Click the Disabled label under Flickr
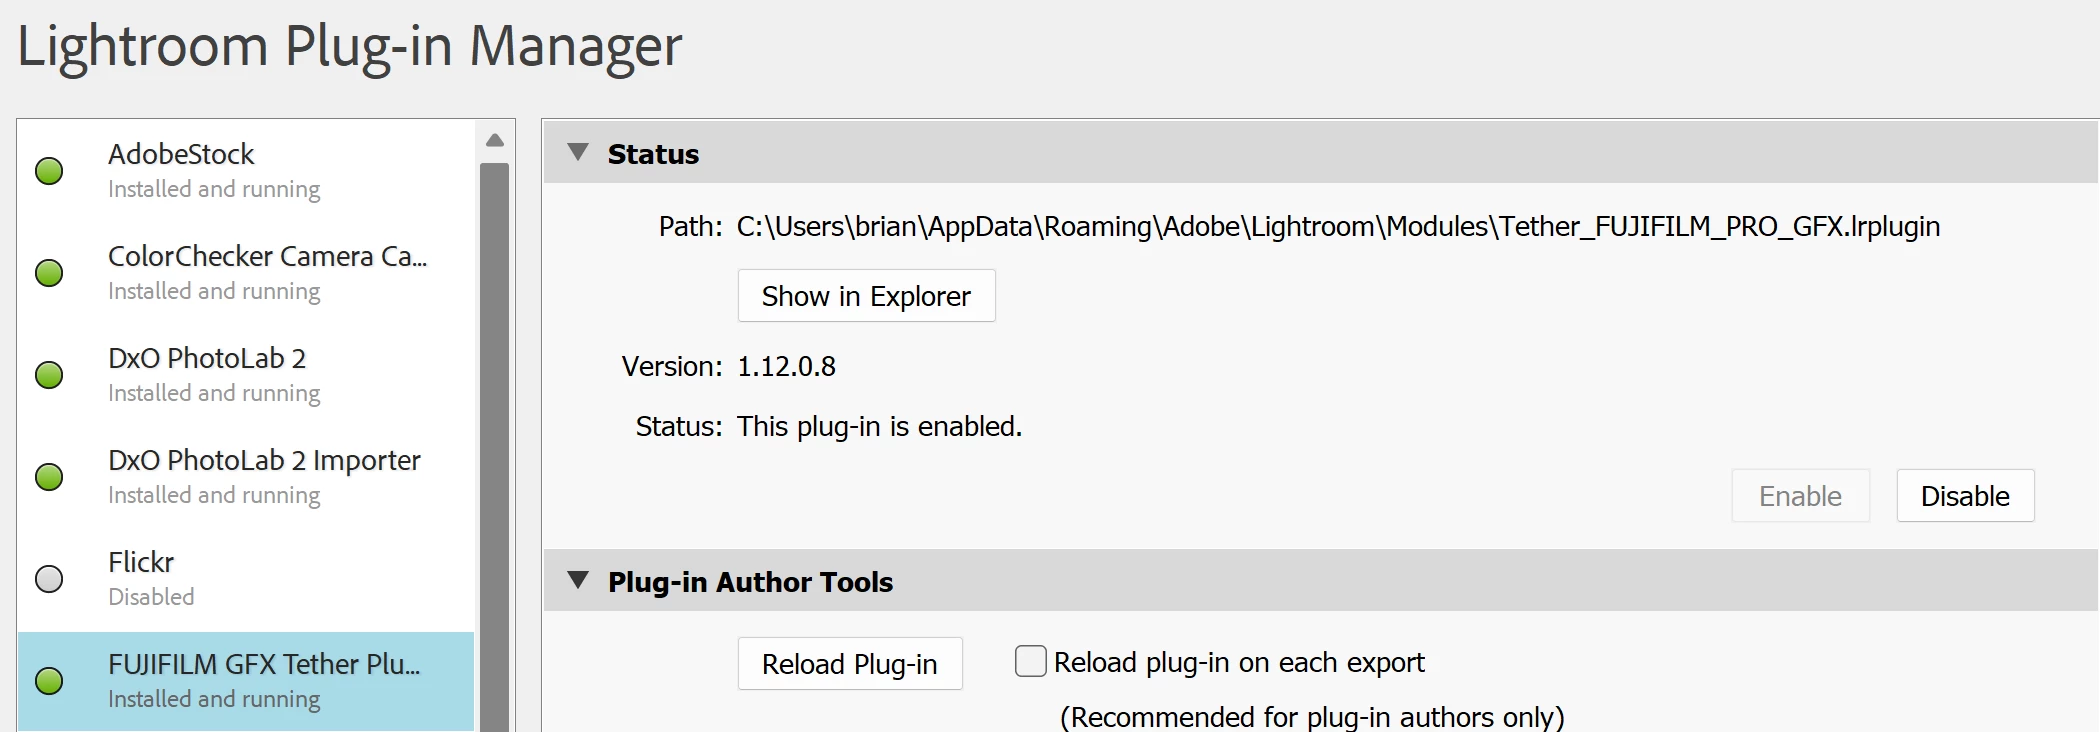 click(x=151, y=597)
